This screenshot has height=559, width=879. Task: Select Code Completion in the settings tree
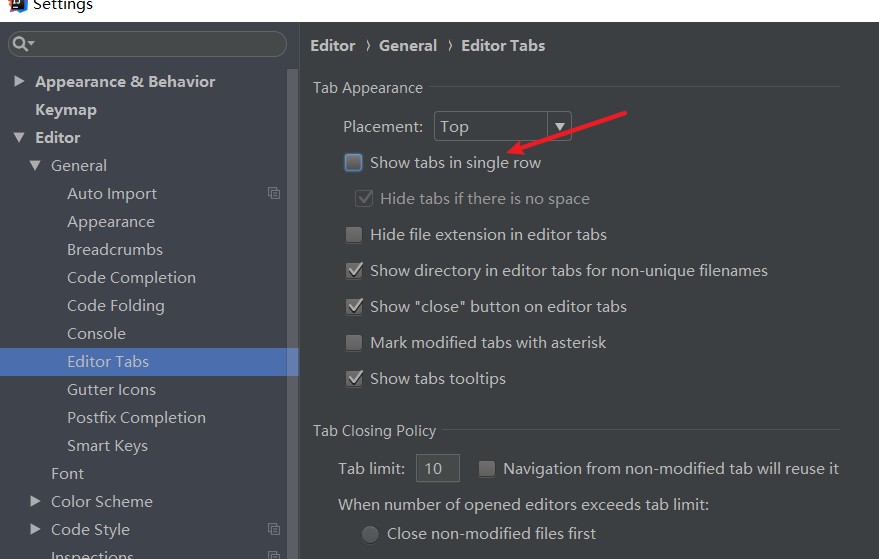click(x=131, y=277)
